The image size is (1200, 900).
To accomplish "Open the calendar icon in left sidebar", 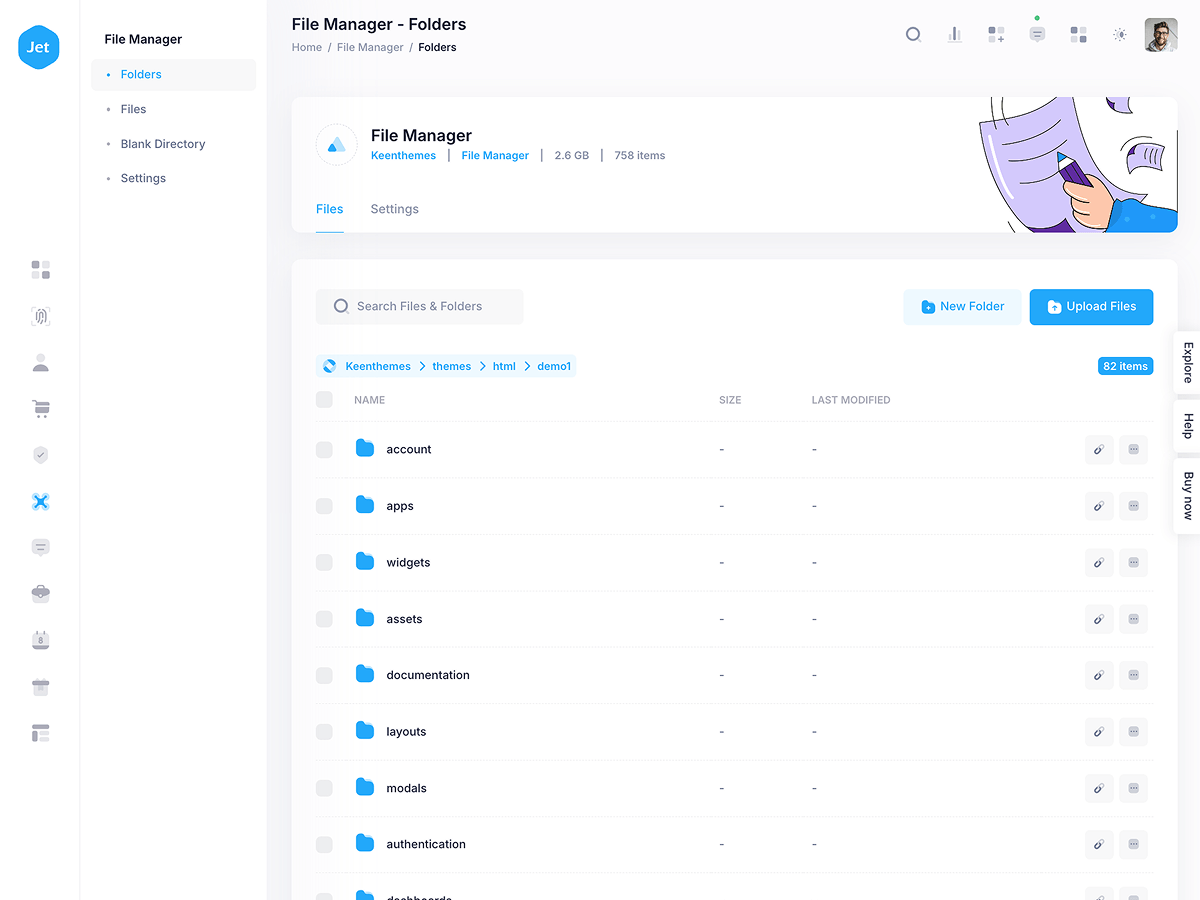I will point(40,640).
